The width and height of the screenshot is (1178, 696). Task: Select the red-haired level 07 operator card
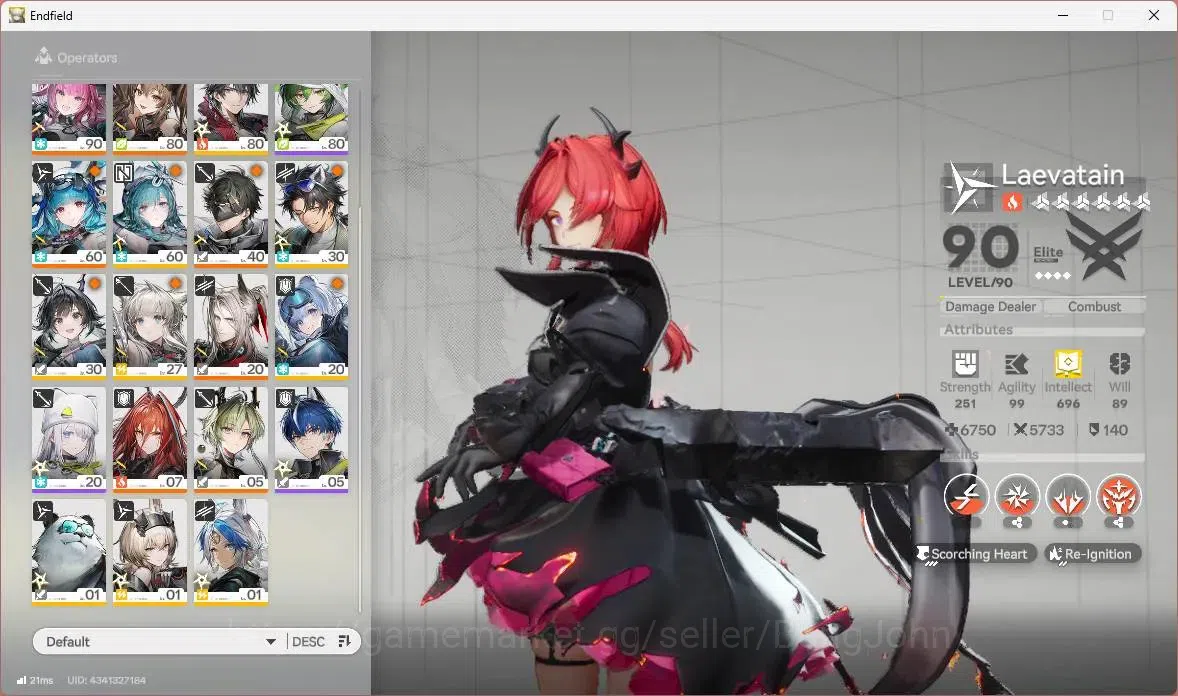click(150, 440)
